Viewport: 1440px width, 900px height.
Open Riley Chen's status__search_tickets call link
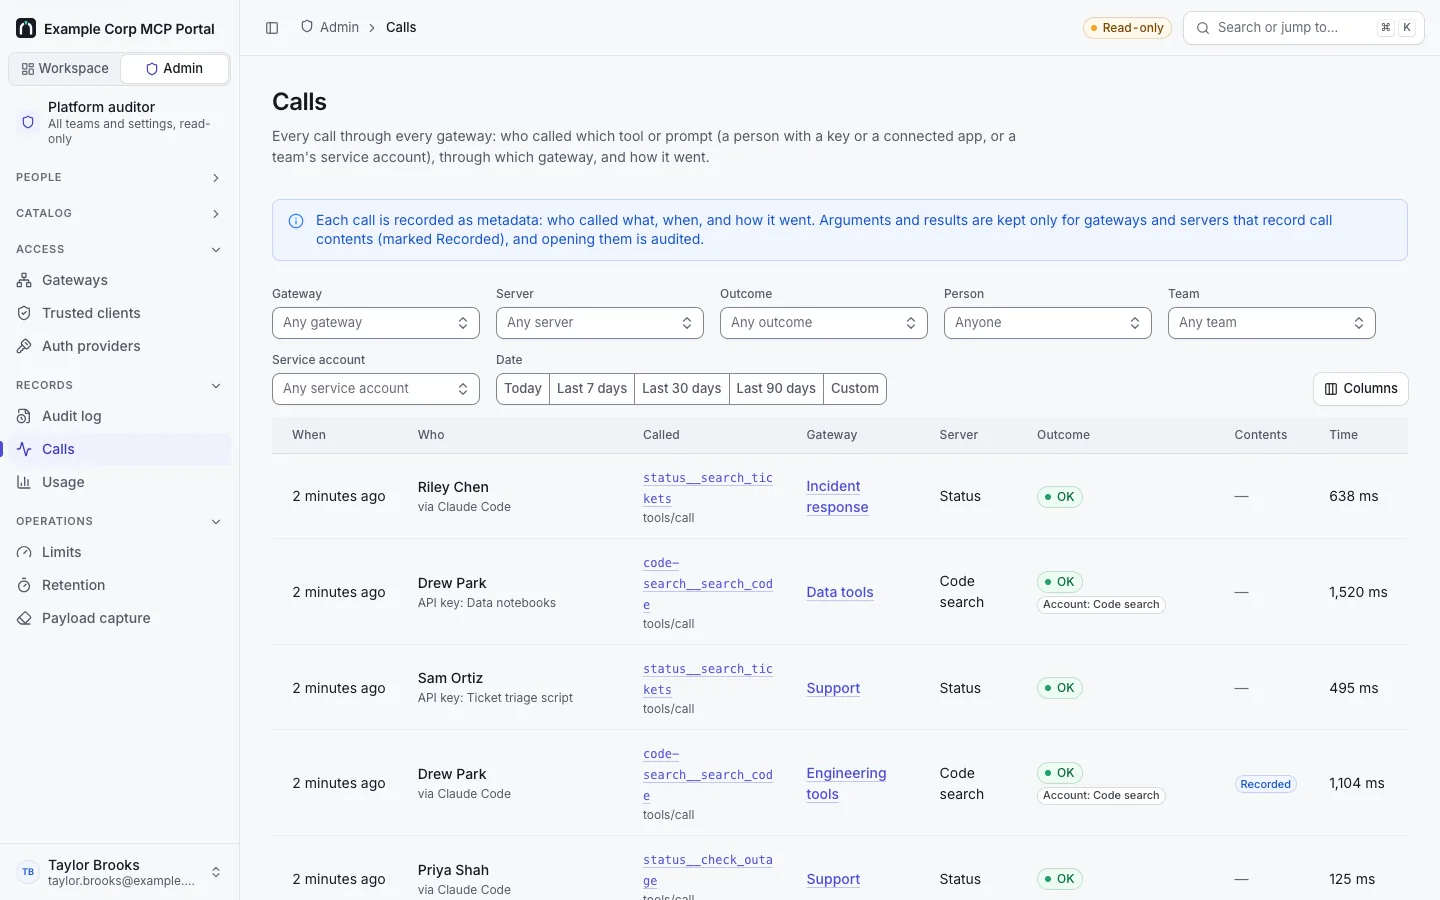coord(708,488)
